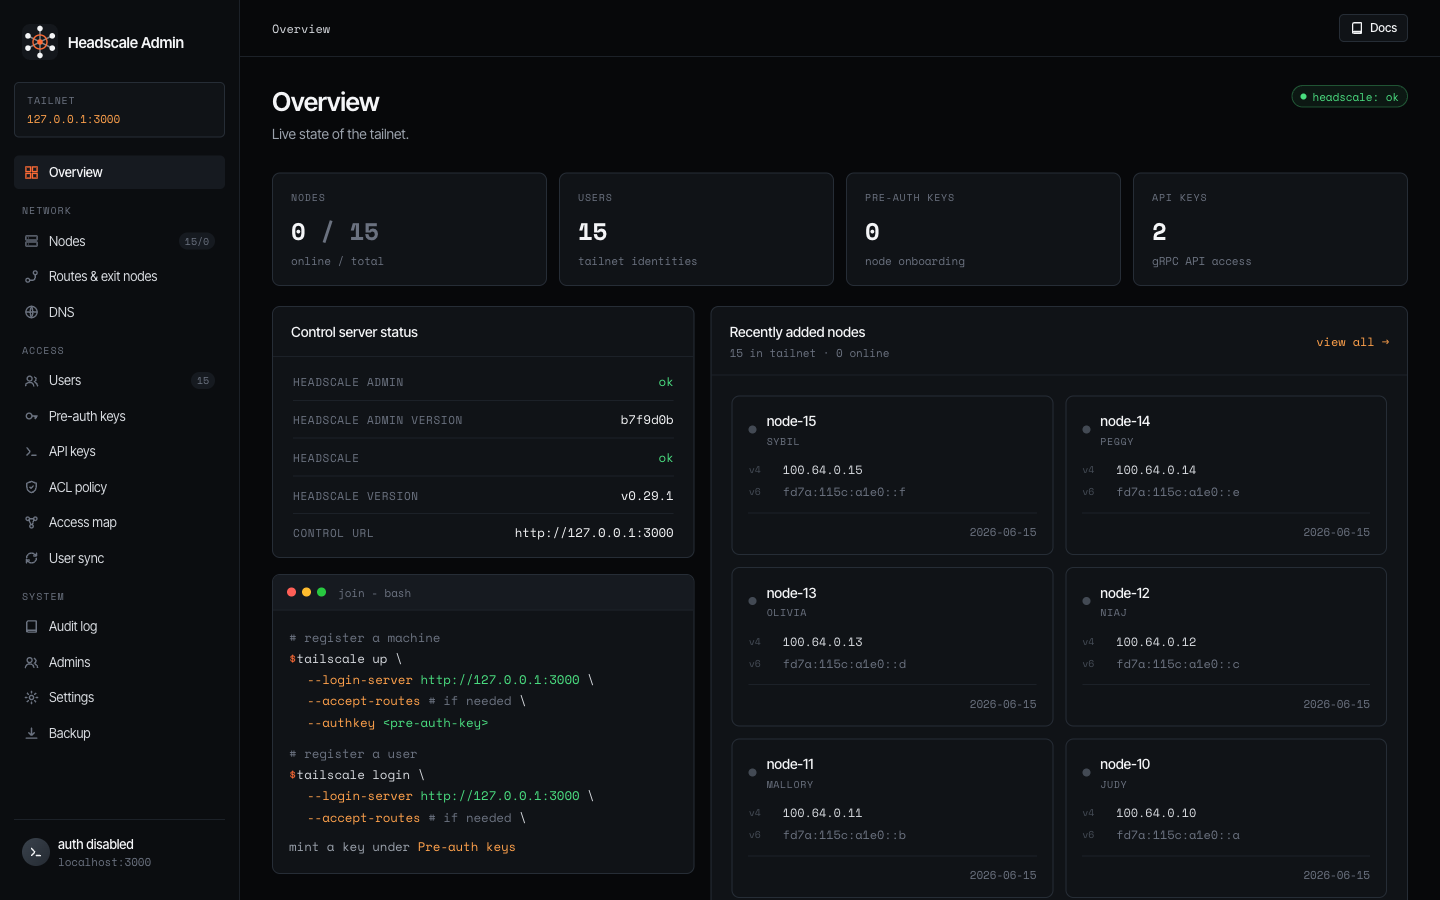This screenshot has width=1440, height=900.
Task: Open the DNS section
Action: [x=119, y=312]
